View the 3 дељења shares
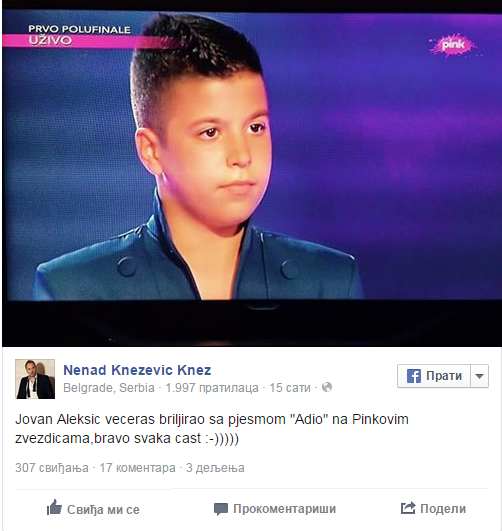The width and height of the screenshot is (502, 531). (x=215, y=468)
